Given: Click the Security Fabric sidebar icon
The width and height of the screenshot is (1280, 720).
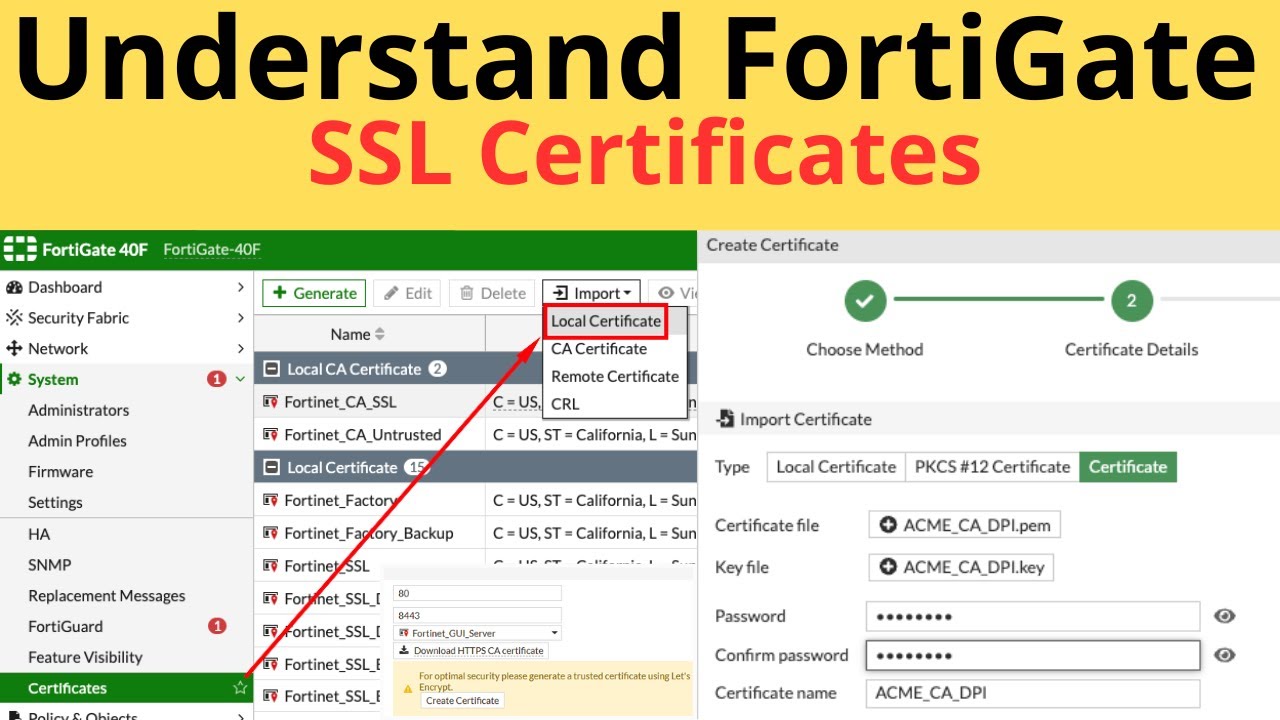Looking at the screenshot, I should click(14, 318).
